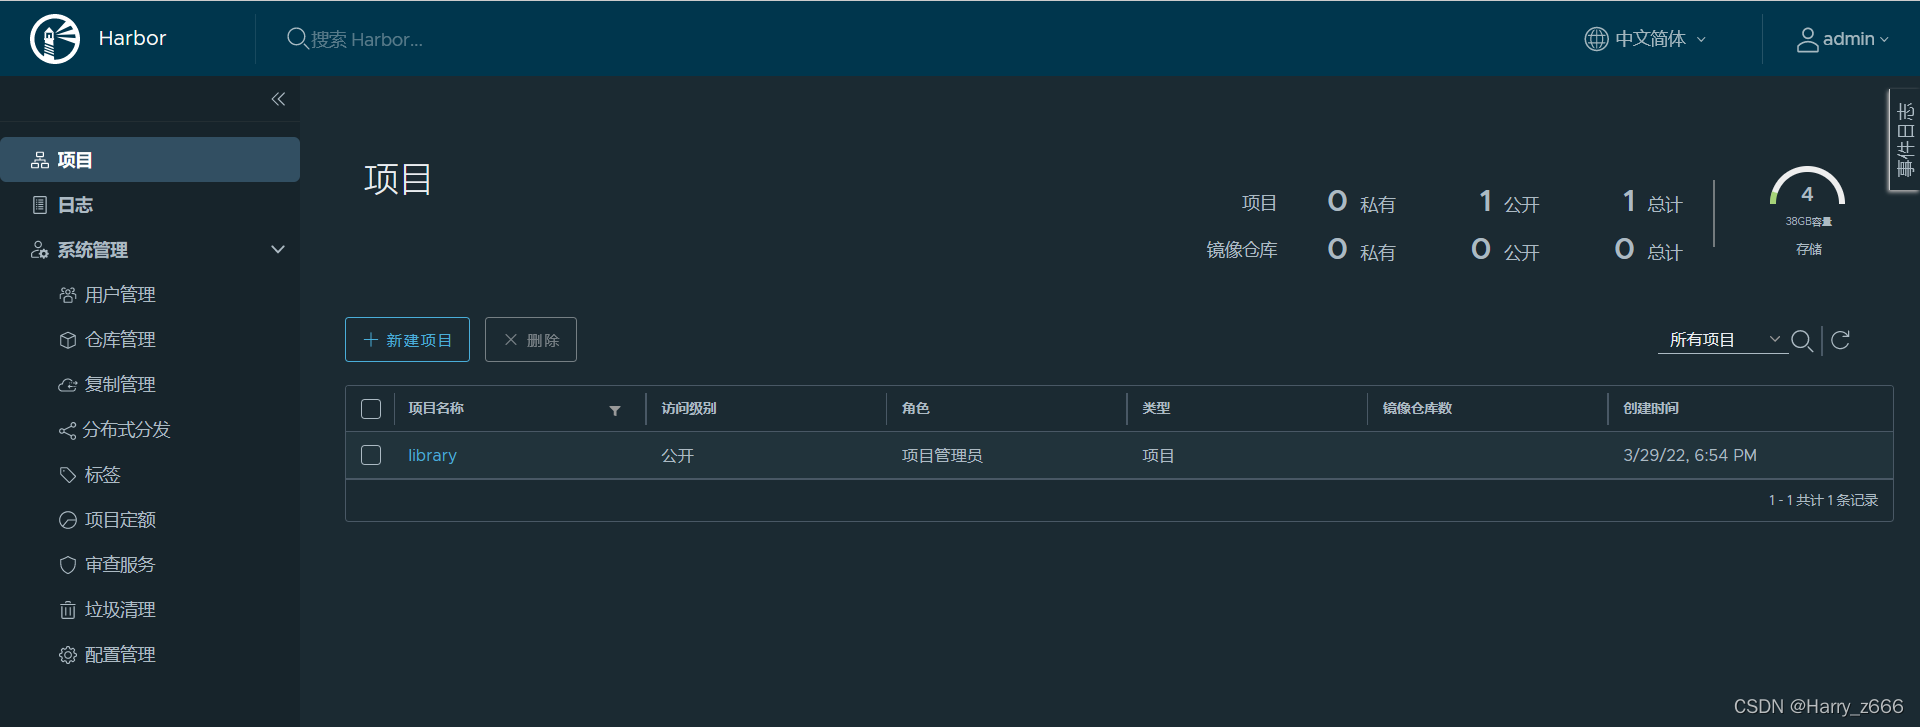Click the Harbor title text
The width and height of the screenshot is (1920, 727).
[x=132, y=38]
